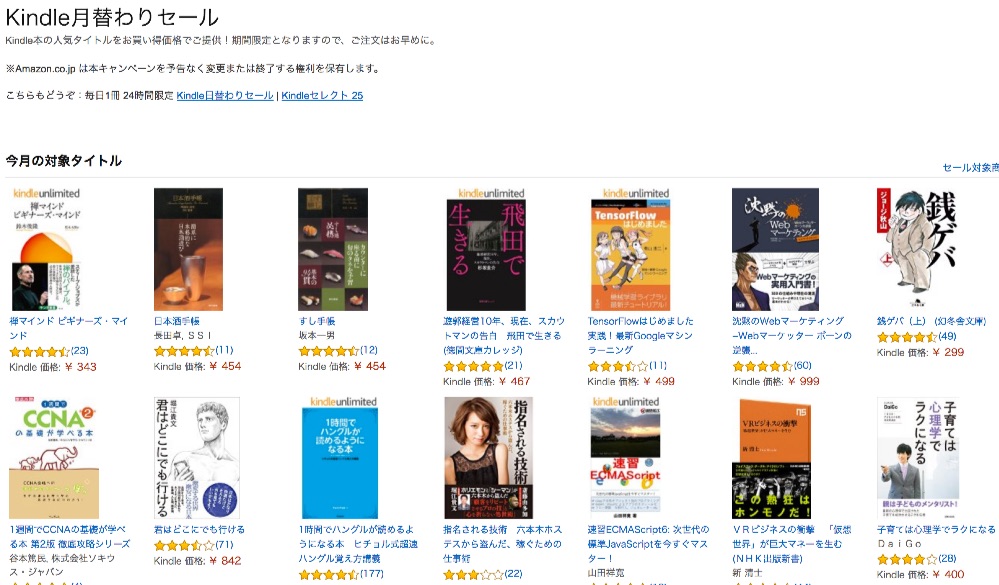
Task: Open the Kindle日替わりセール link
Action: tap(225, 96)
